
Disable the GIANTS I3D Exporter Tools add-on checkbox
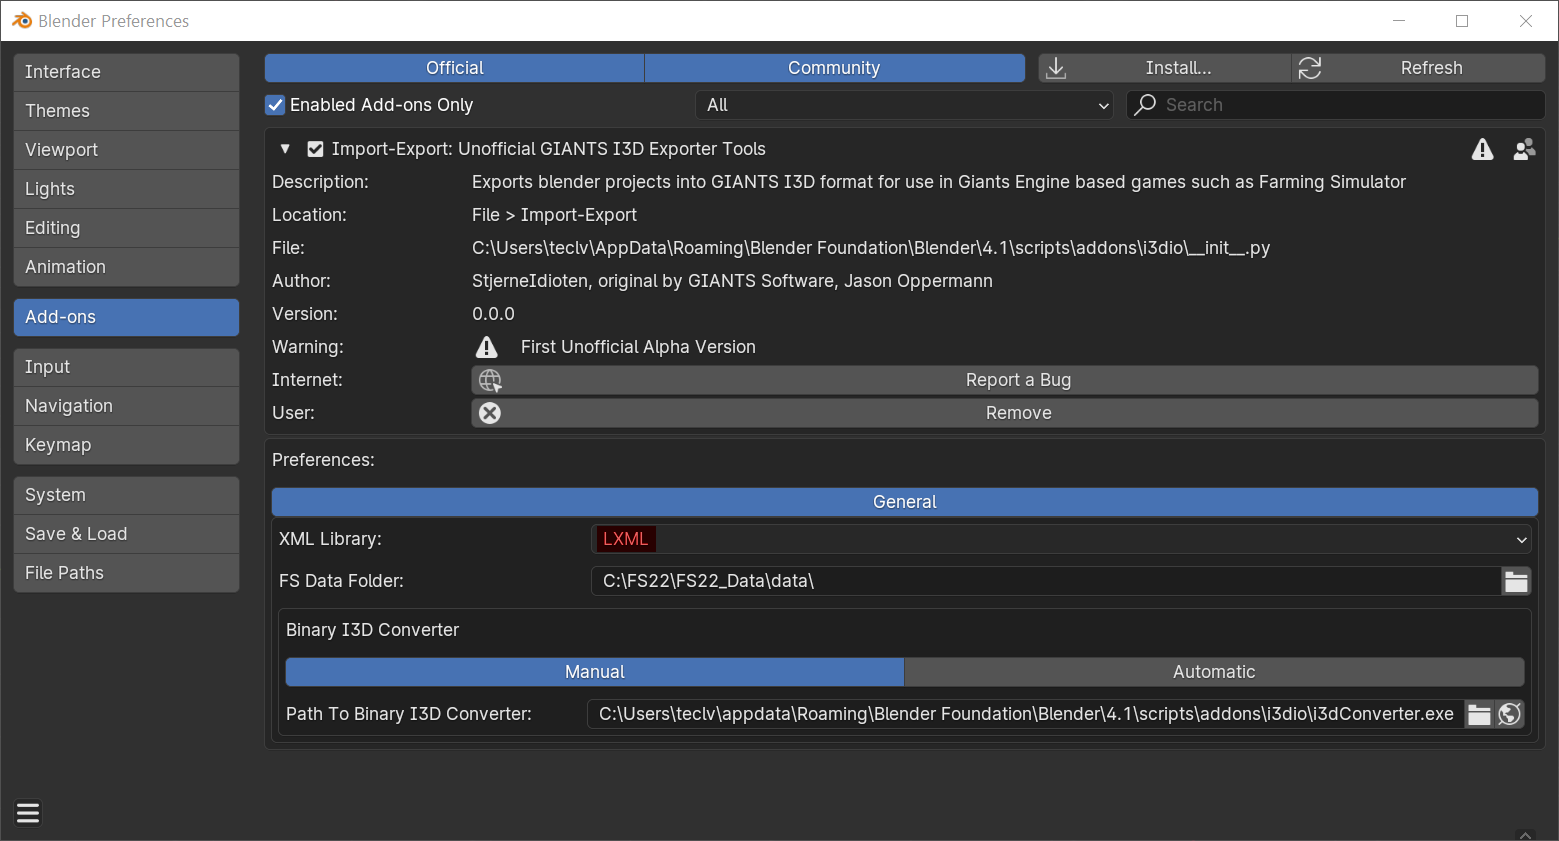tap(315, 149)
